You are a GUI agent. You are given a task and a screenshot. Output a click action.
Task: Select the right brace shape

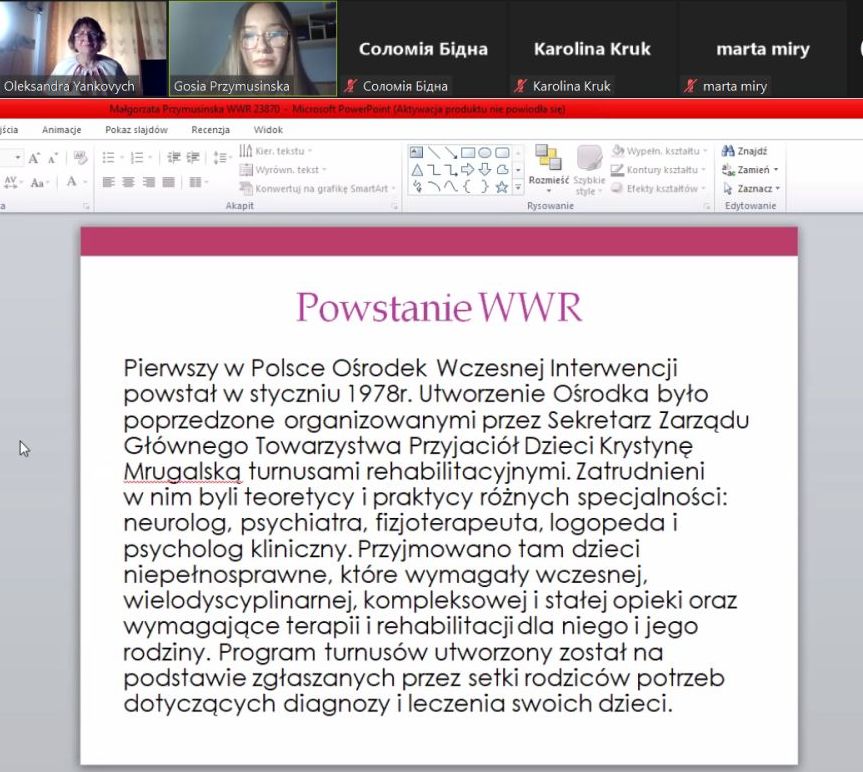click(x=484, y=187)
